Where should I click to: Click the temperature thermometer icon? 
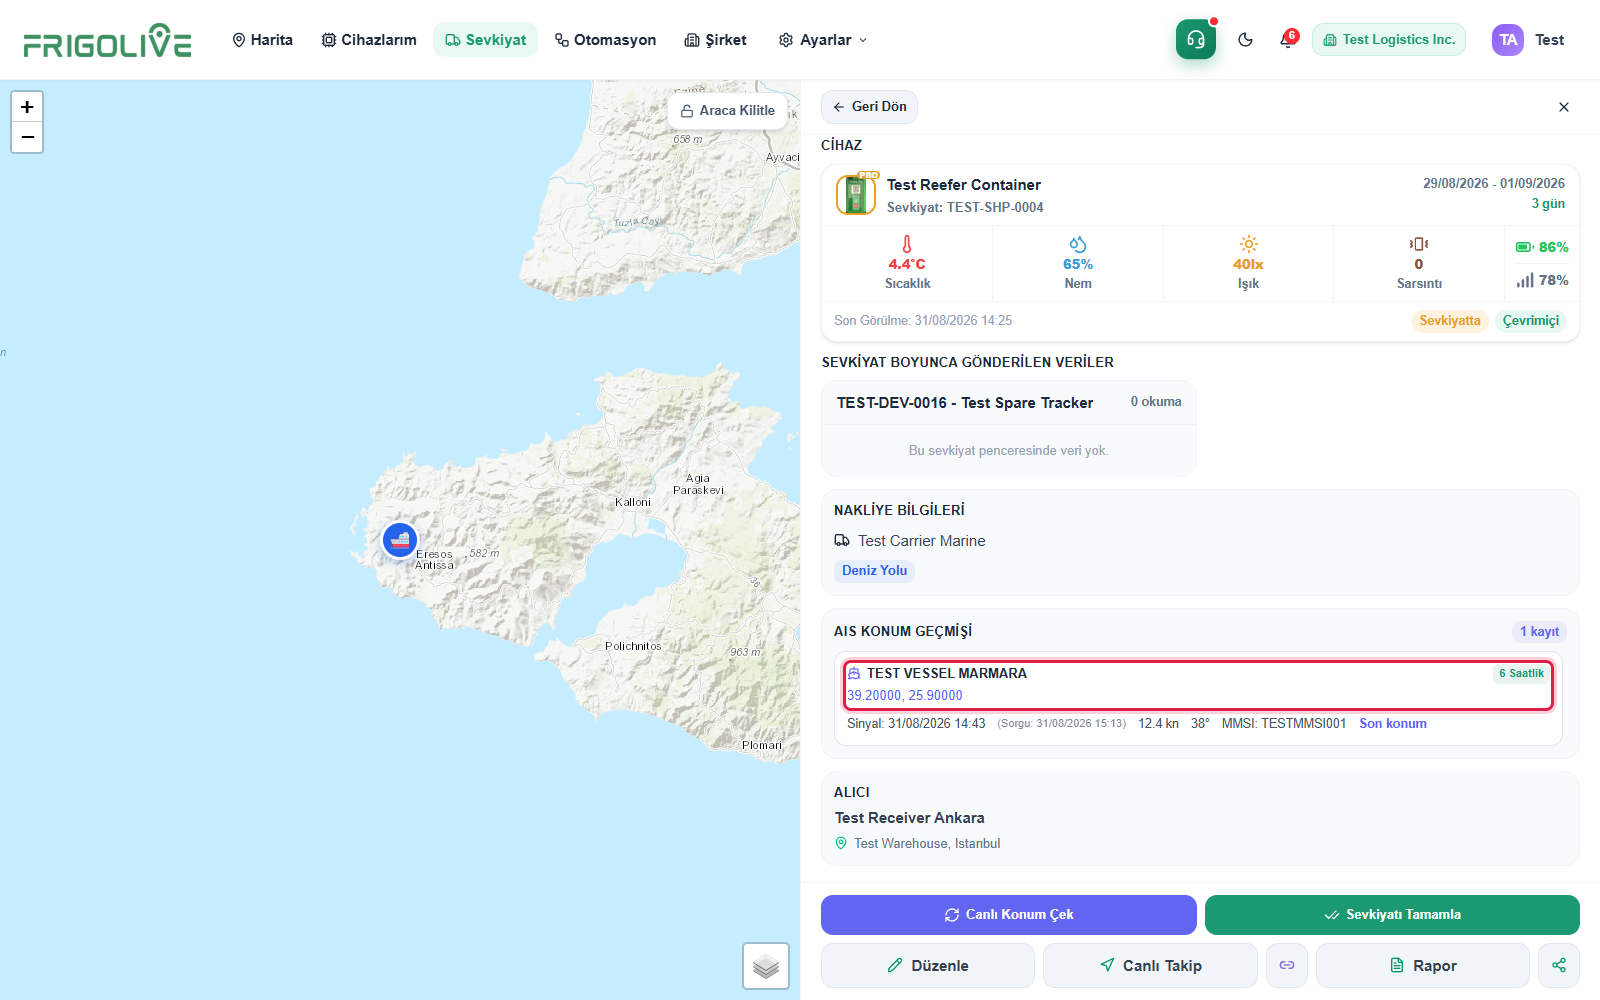[907, 244]
